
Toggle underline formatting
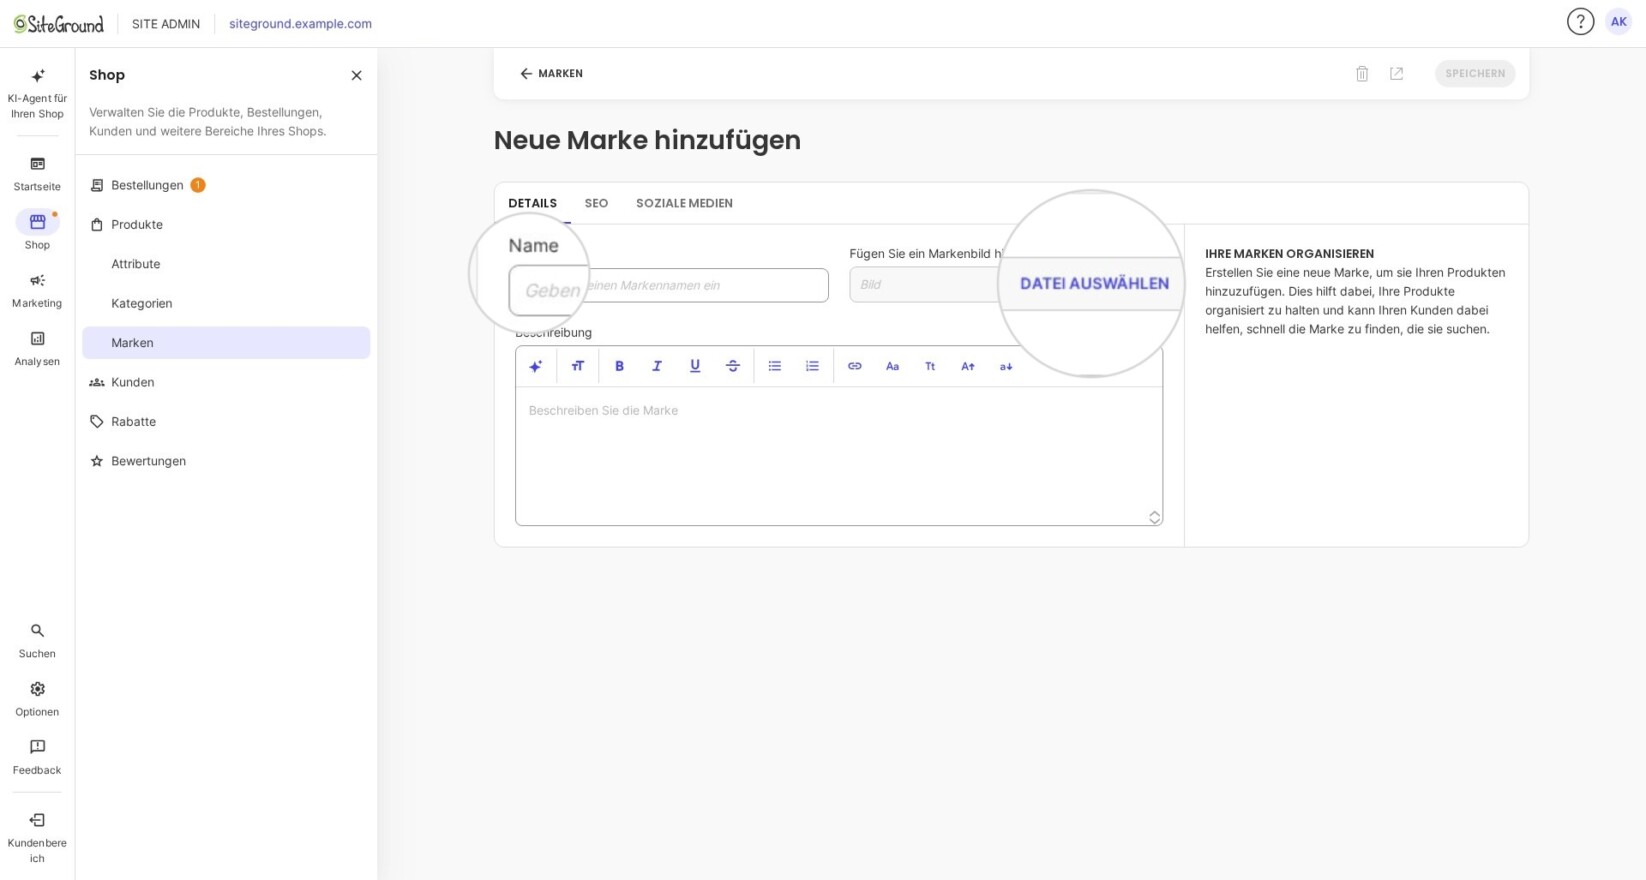click(695, 366)
